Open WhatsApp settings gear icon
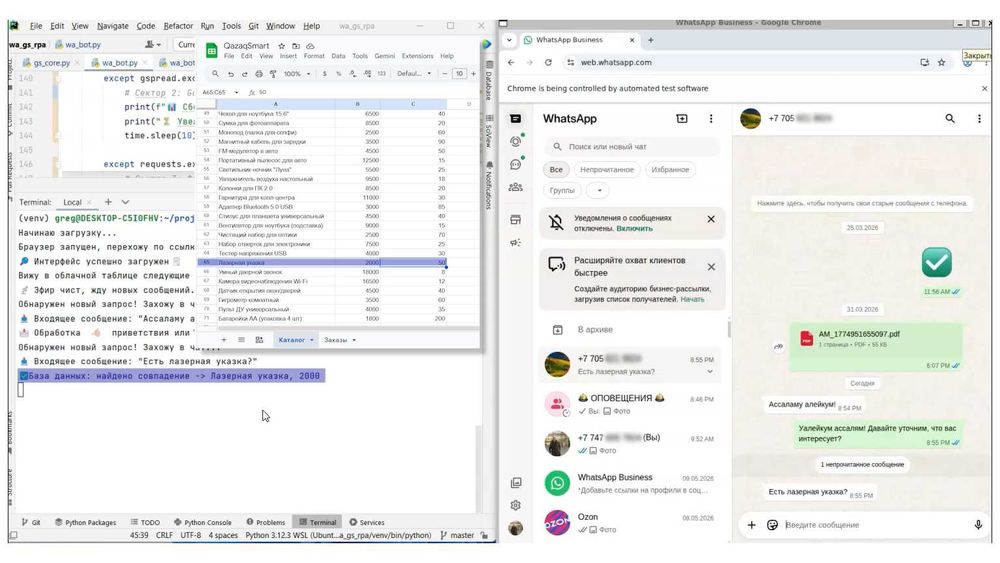The image size is (1000, 563). [x=515, y=505]
